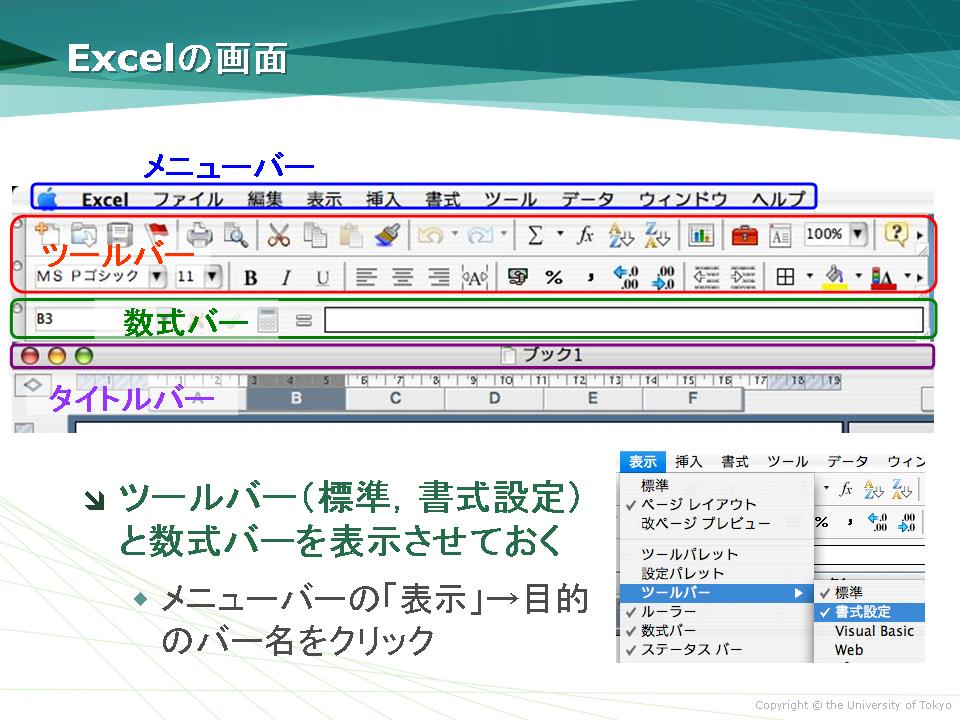The width and height of the screenshot is (960, 720).
Task: Click Decrease Indent icon
Action: coord(706,277)
